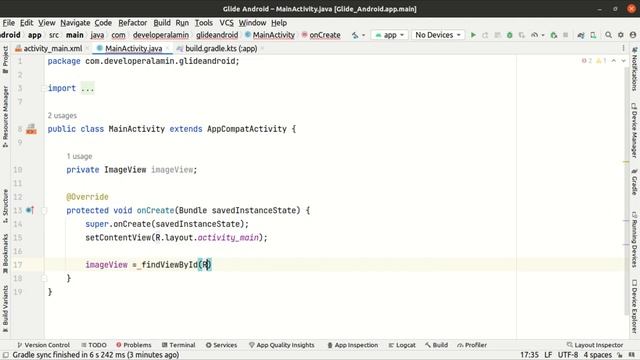Toggle tool window bars icon in status bar
This screenshot has height=360, width=640.
tap(6, 355)
